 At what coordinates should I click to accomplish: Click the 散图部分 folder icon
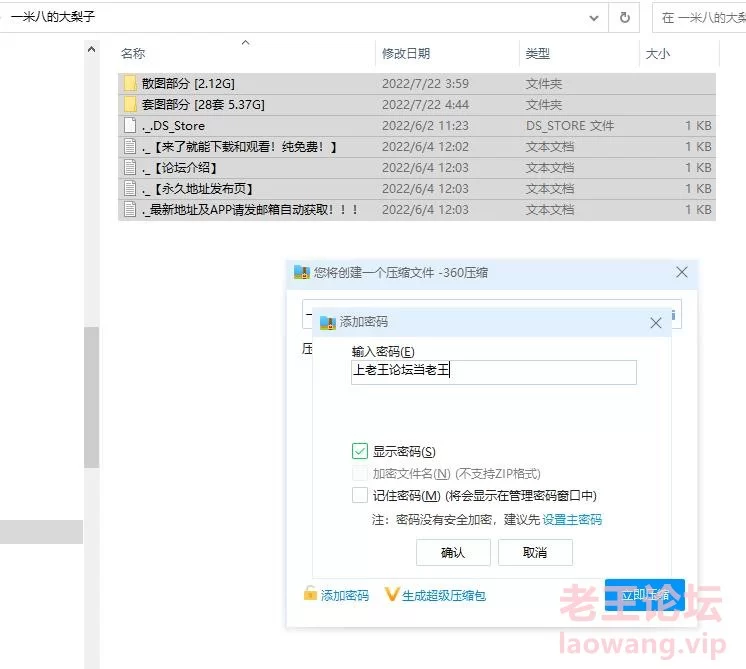(x=130, y=84)
